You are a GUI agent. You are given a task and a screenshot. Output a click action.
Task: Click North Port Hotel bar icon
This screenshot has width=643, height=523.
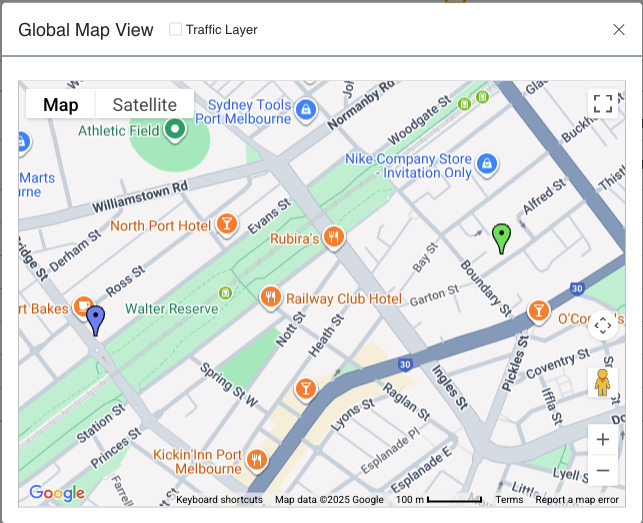pyautogui.click(x=227, y=225)
